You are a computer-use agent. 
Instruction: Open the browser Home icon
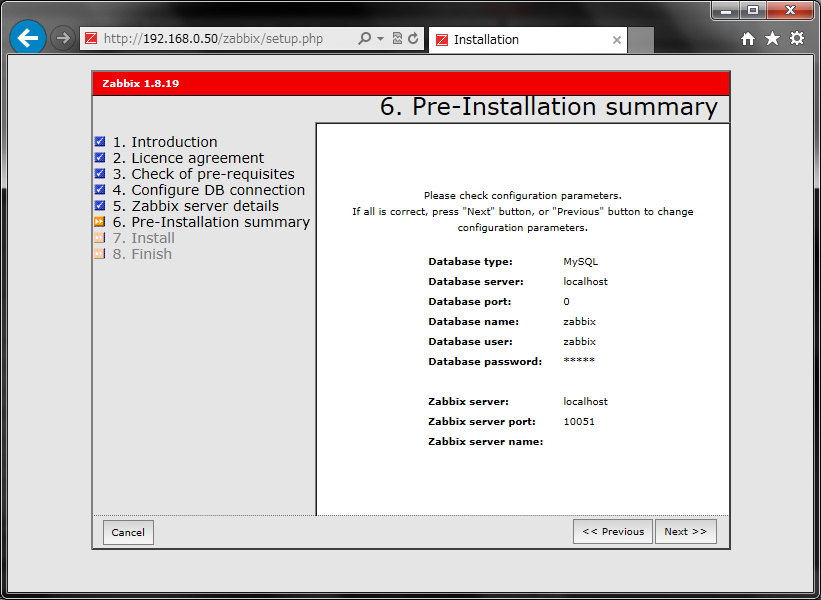click(748, 39)
